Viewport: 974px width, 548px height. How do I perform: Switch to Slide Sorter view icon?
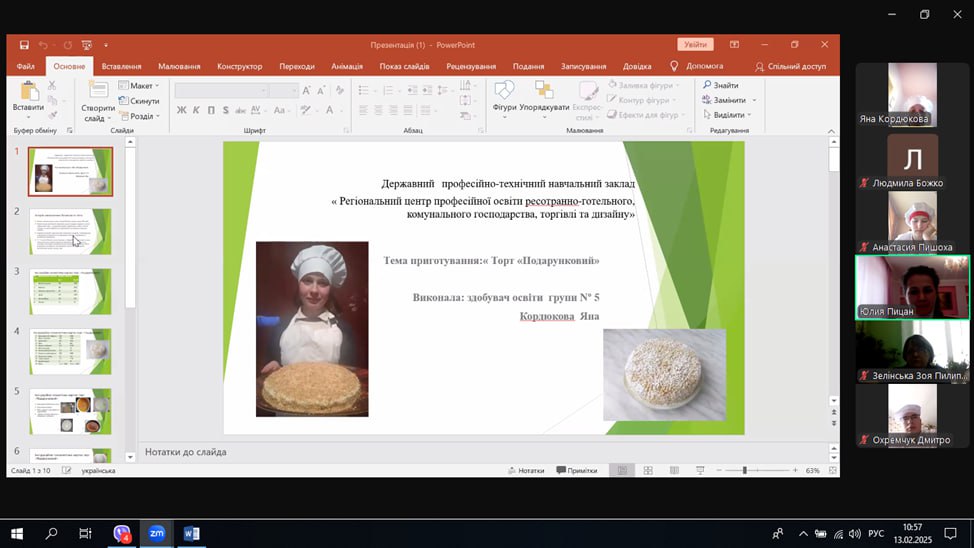click(x=648, y=470)
